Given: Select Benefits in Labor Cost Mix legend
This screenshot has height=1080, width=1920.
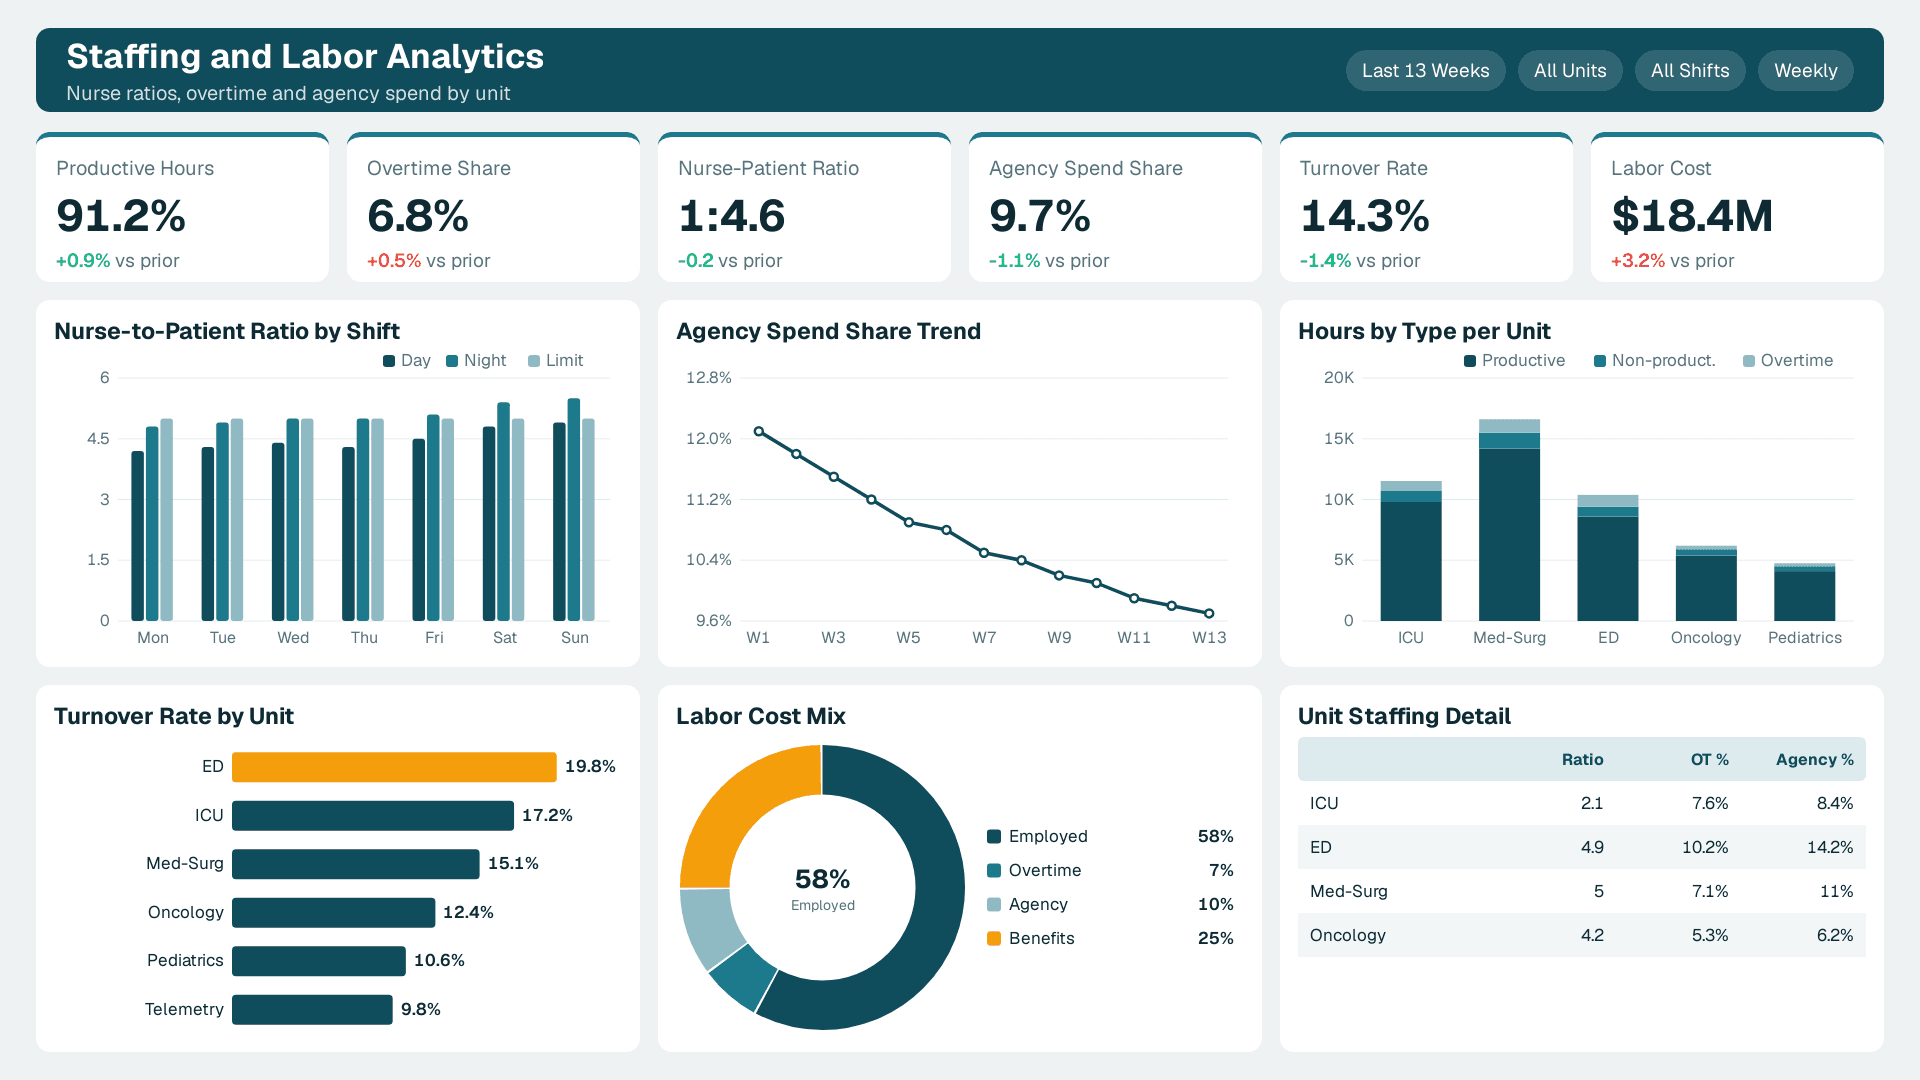Looking at the screenshot, I should 1110,939.
